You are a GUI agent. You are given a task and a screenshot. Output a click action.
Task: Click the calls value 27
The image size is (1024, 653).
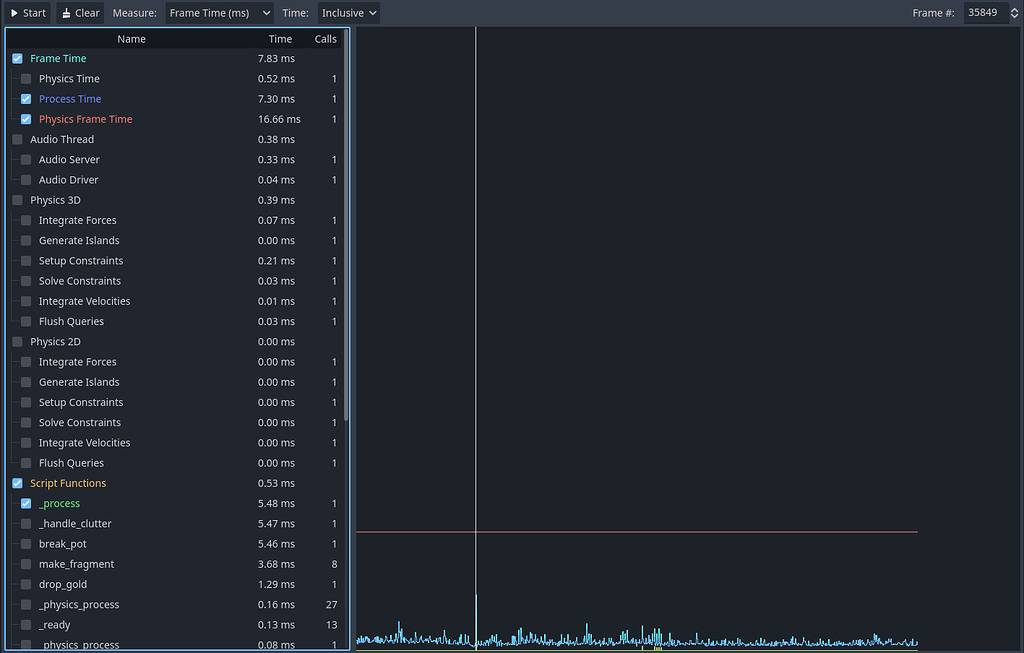coord(332,605)
